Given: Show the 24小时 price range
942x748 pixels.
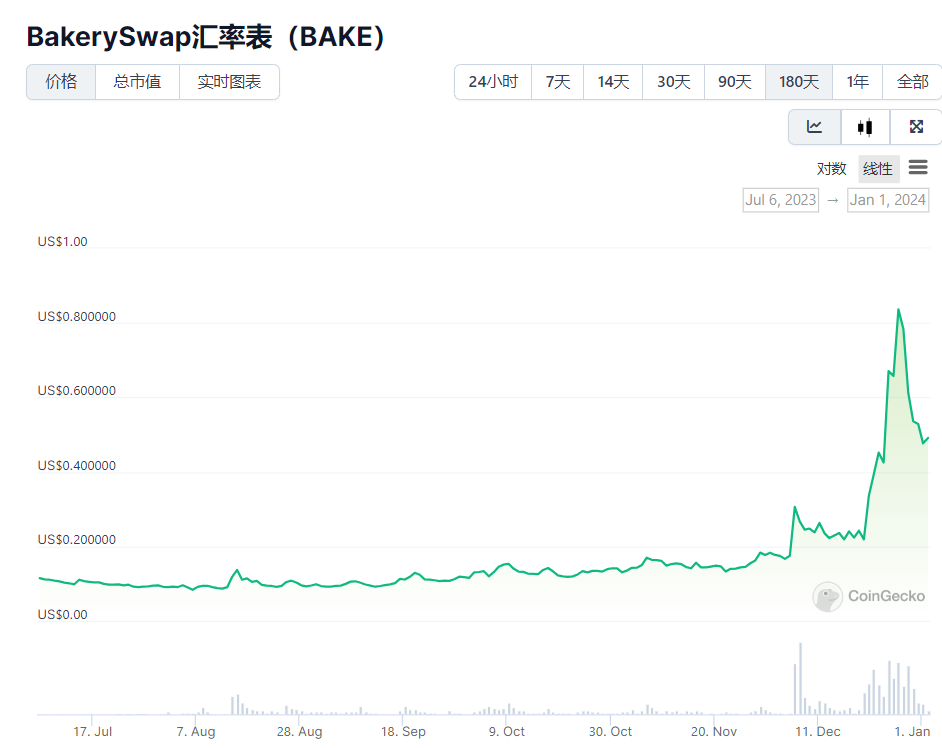Looking at the screenshot, I should (x=493, y=82).
